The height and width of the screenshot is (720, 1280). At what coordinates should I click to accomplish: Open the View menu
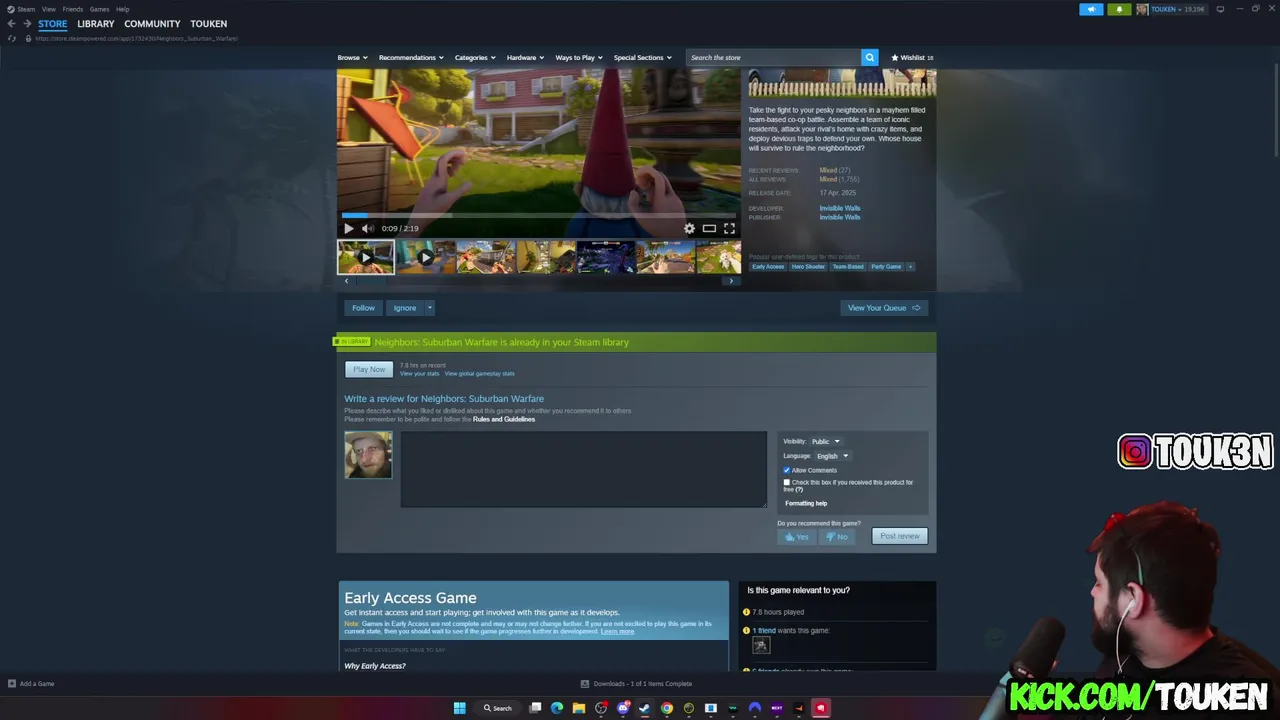click(x=48, y=9)
